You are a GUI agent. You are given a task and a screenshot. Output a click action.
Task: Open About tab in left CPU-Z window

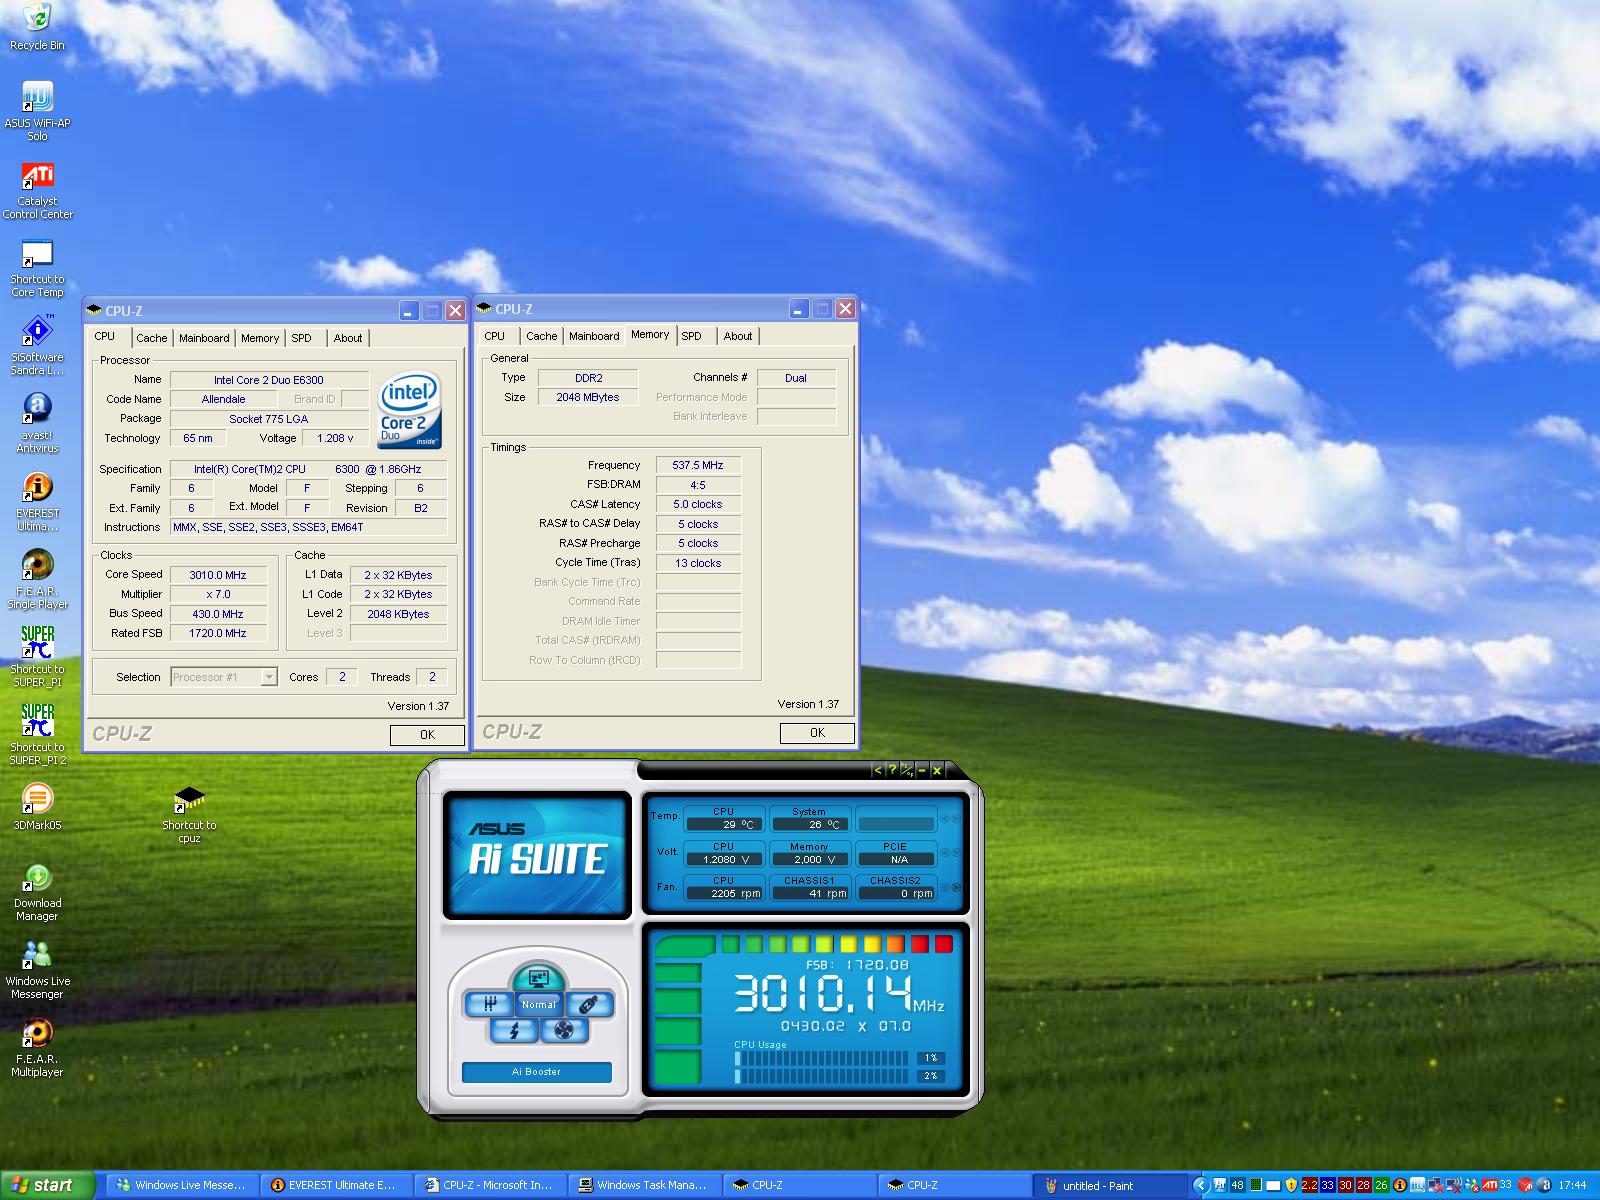tap(348, 338)
